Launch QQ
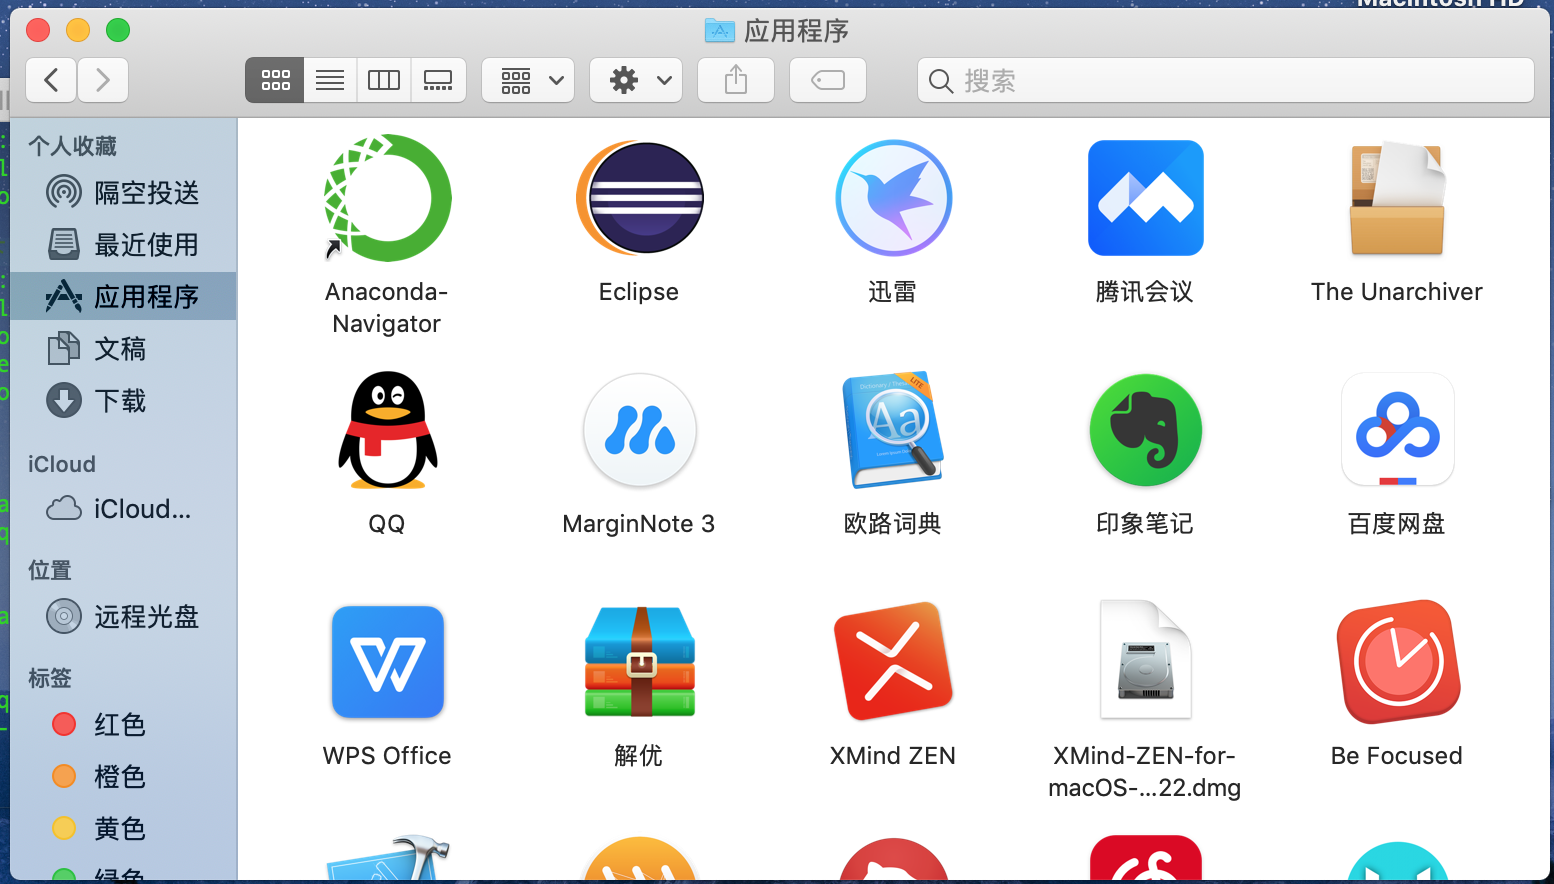 [x=387, y=430]
